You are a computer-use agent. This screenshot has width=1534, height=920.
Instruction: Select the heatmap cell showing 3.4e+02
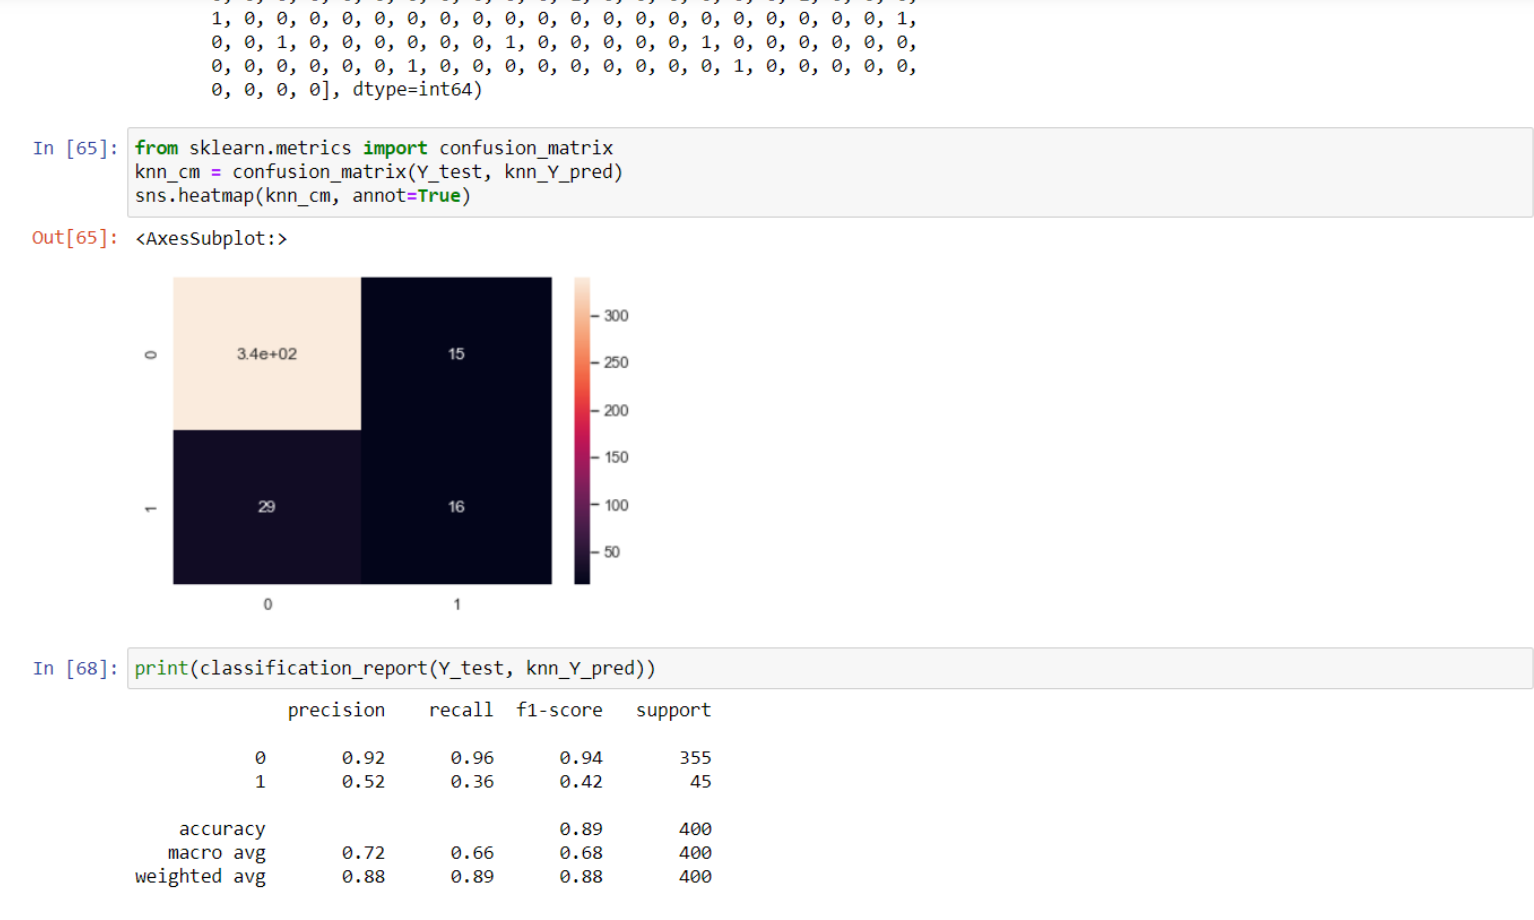(266, 353)
